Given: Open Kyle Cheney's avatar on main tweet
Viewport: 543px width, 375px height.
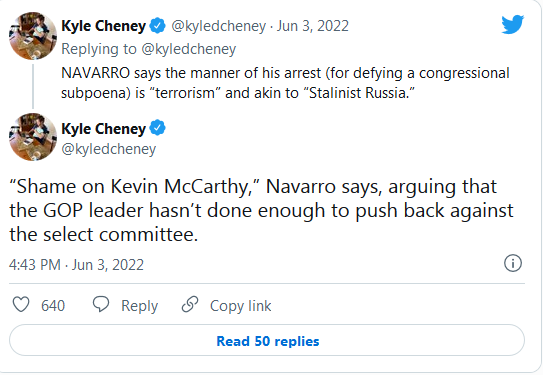Looking at the screenshot, I should (33, 137).
